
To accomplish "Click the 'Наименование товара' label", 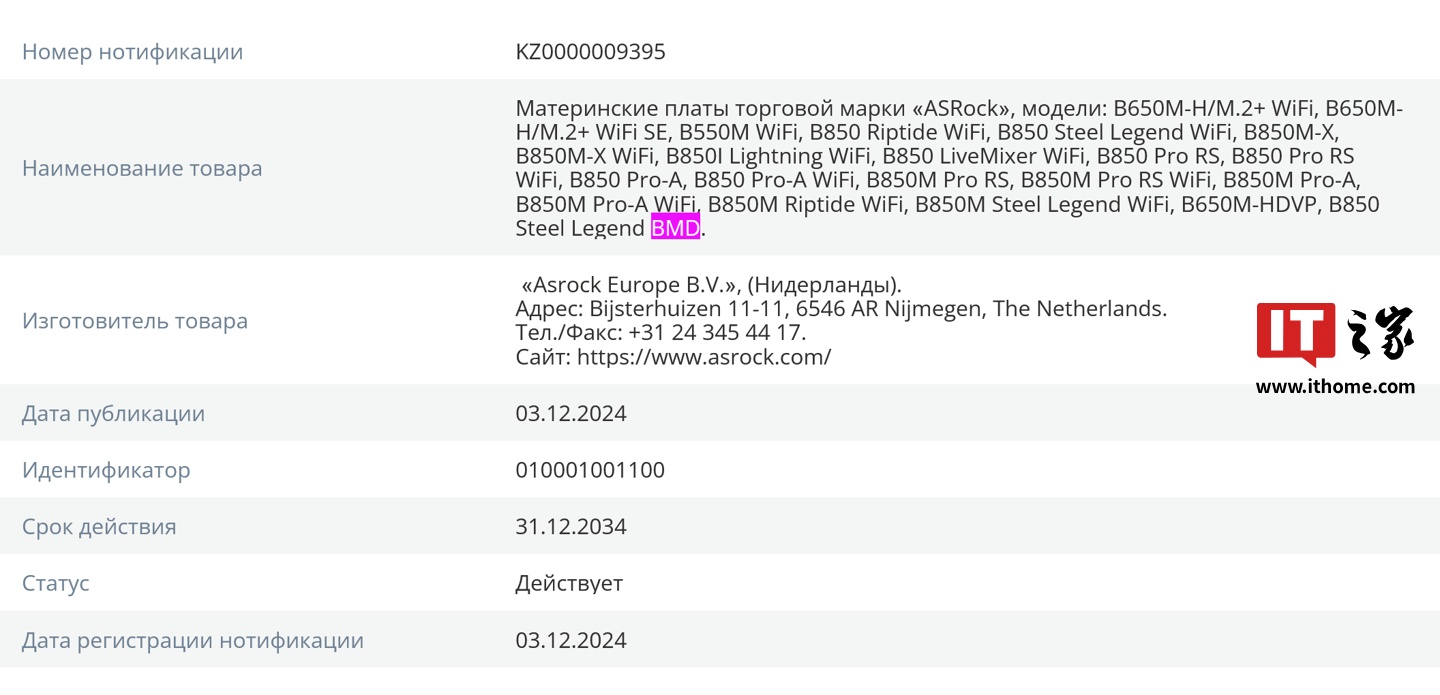I will coord(142,168).
